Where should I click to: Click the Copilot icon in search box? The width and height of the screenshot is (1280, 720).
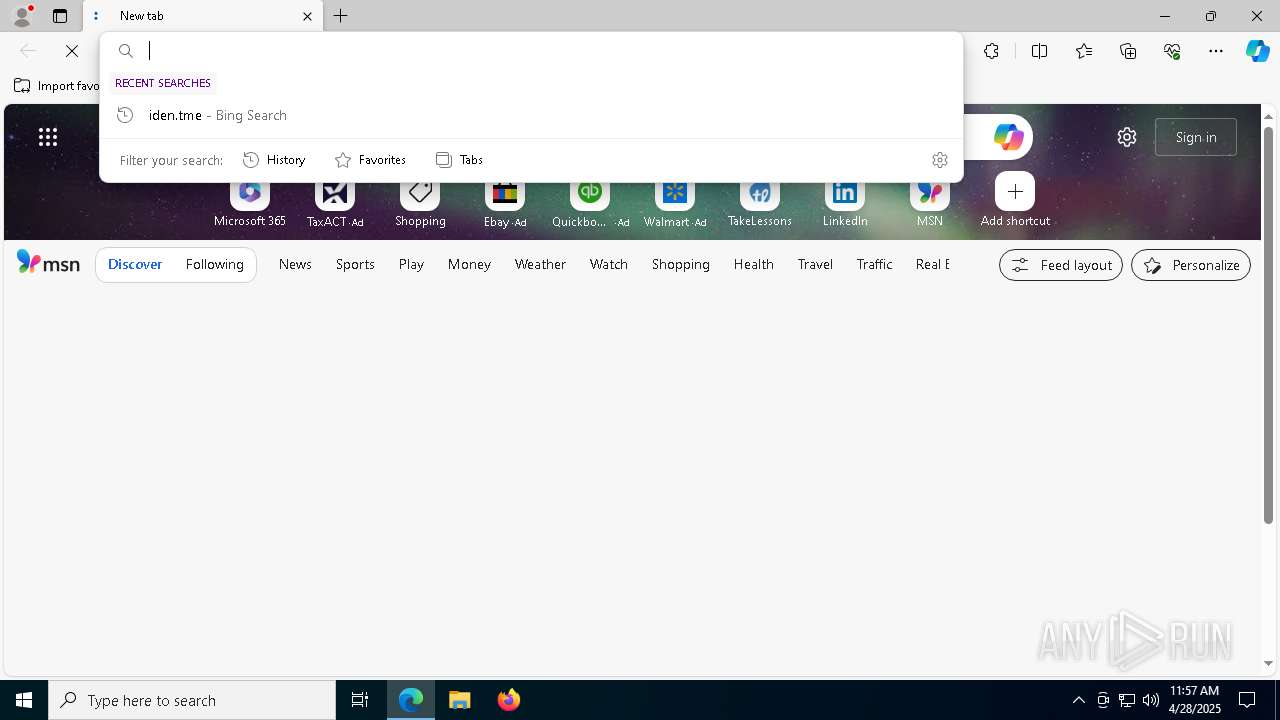click(x=1008, y=137)
